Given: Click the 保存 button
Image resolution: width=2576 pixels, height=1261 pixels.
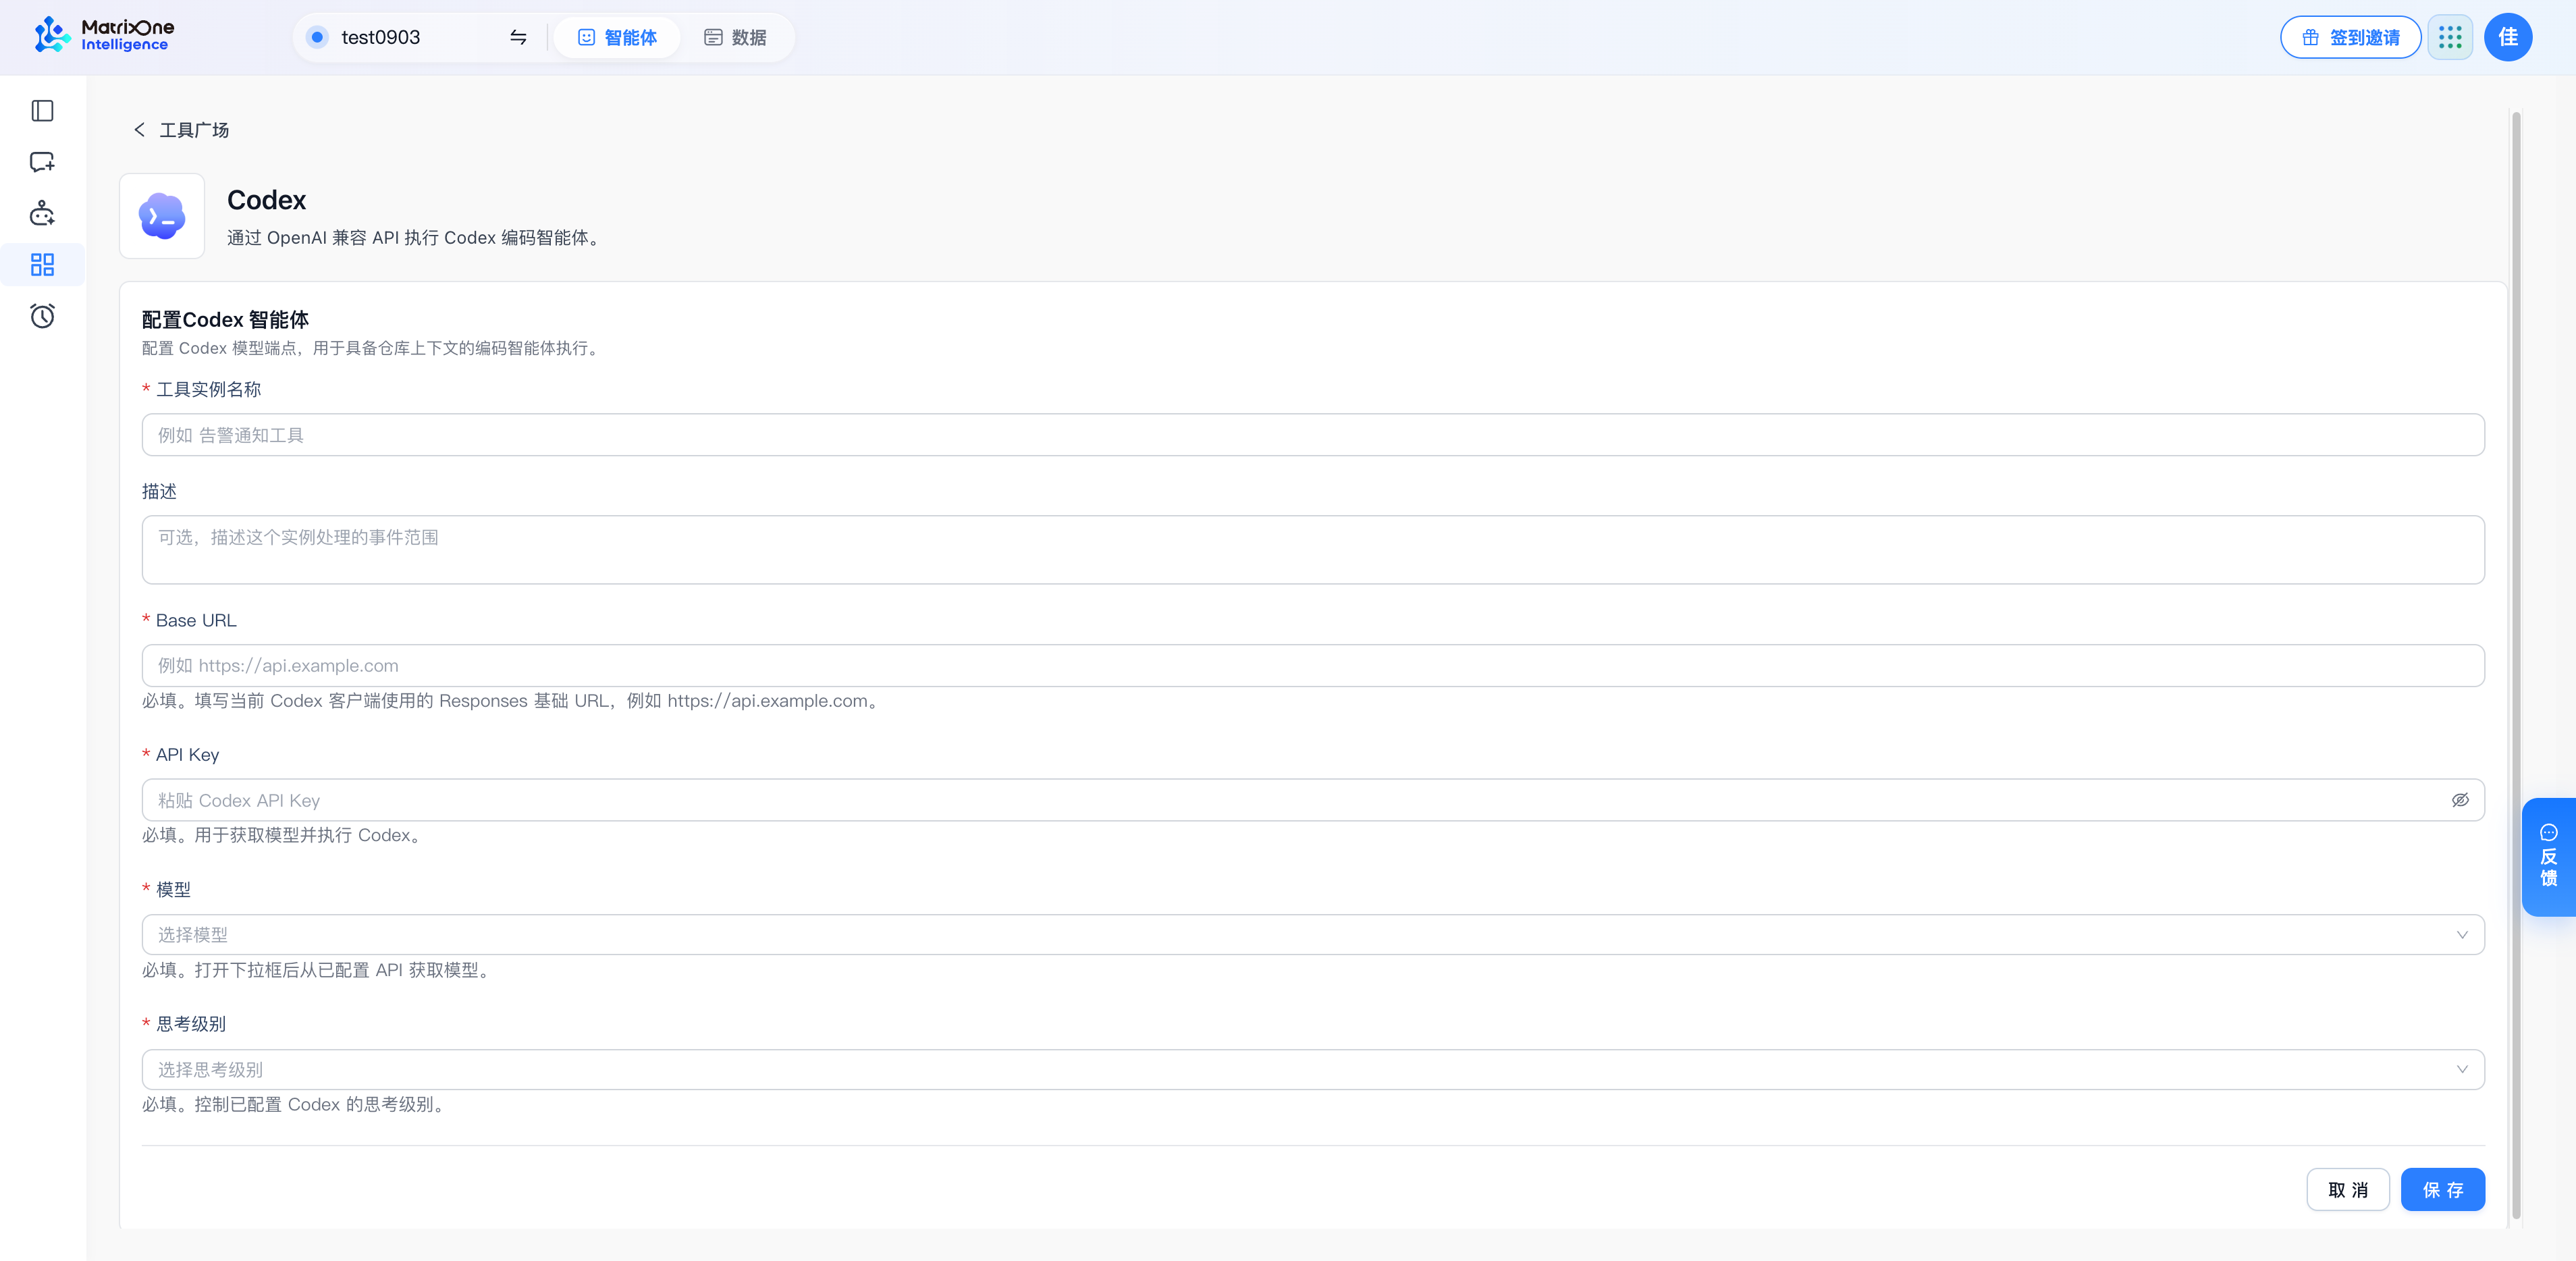Looking at the screenshot, I should (2443, 1190).
